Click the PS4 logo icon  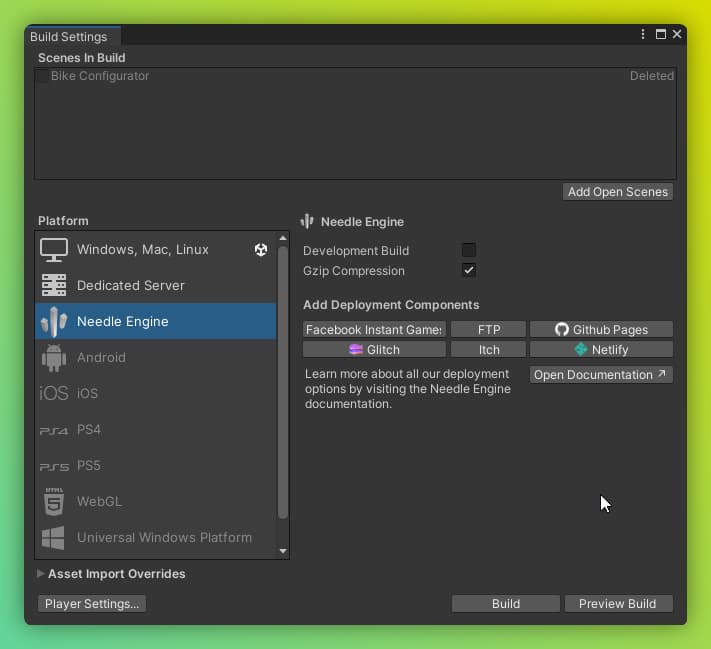[54, 430]
